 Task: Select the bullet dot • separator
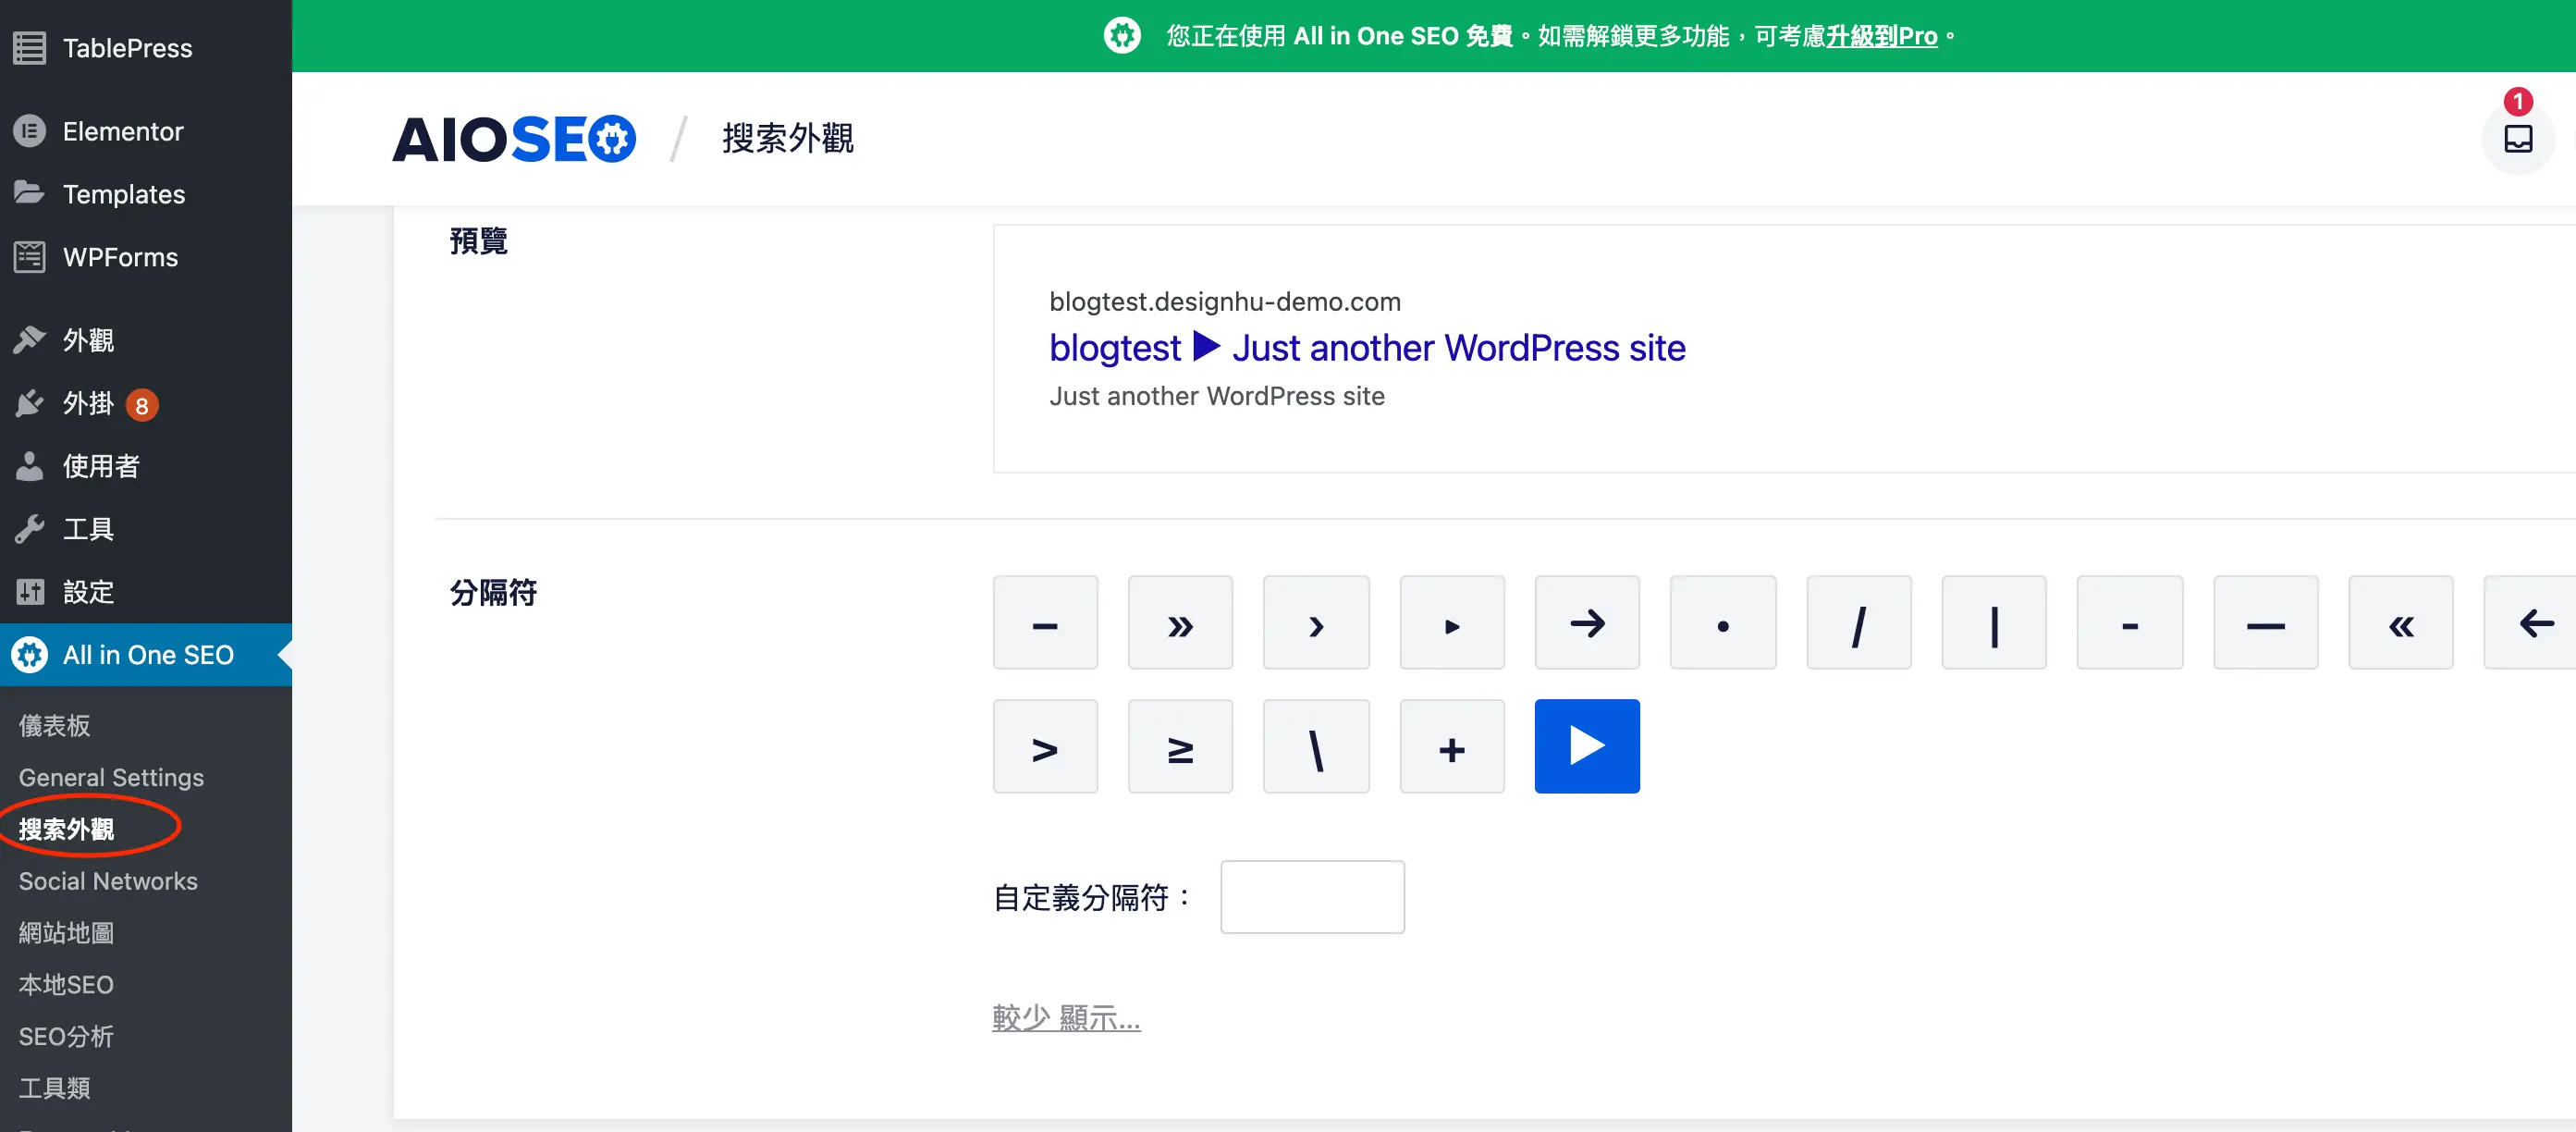point(1723,622)
